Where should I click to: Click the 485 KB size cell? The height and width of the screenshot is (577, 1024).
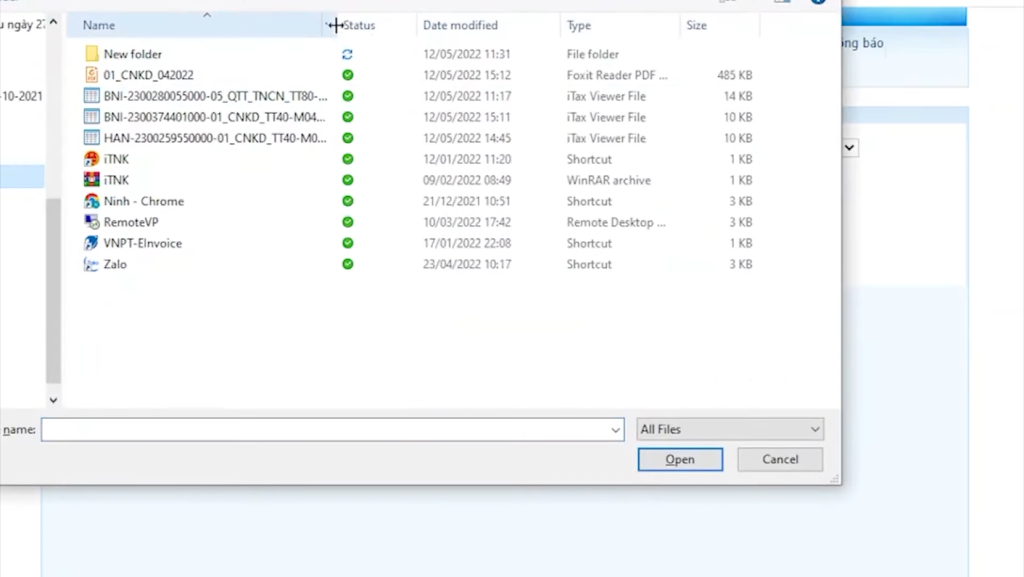click(x=735, y=75)
